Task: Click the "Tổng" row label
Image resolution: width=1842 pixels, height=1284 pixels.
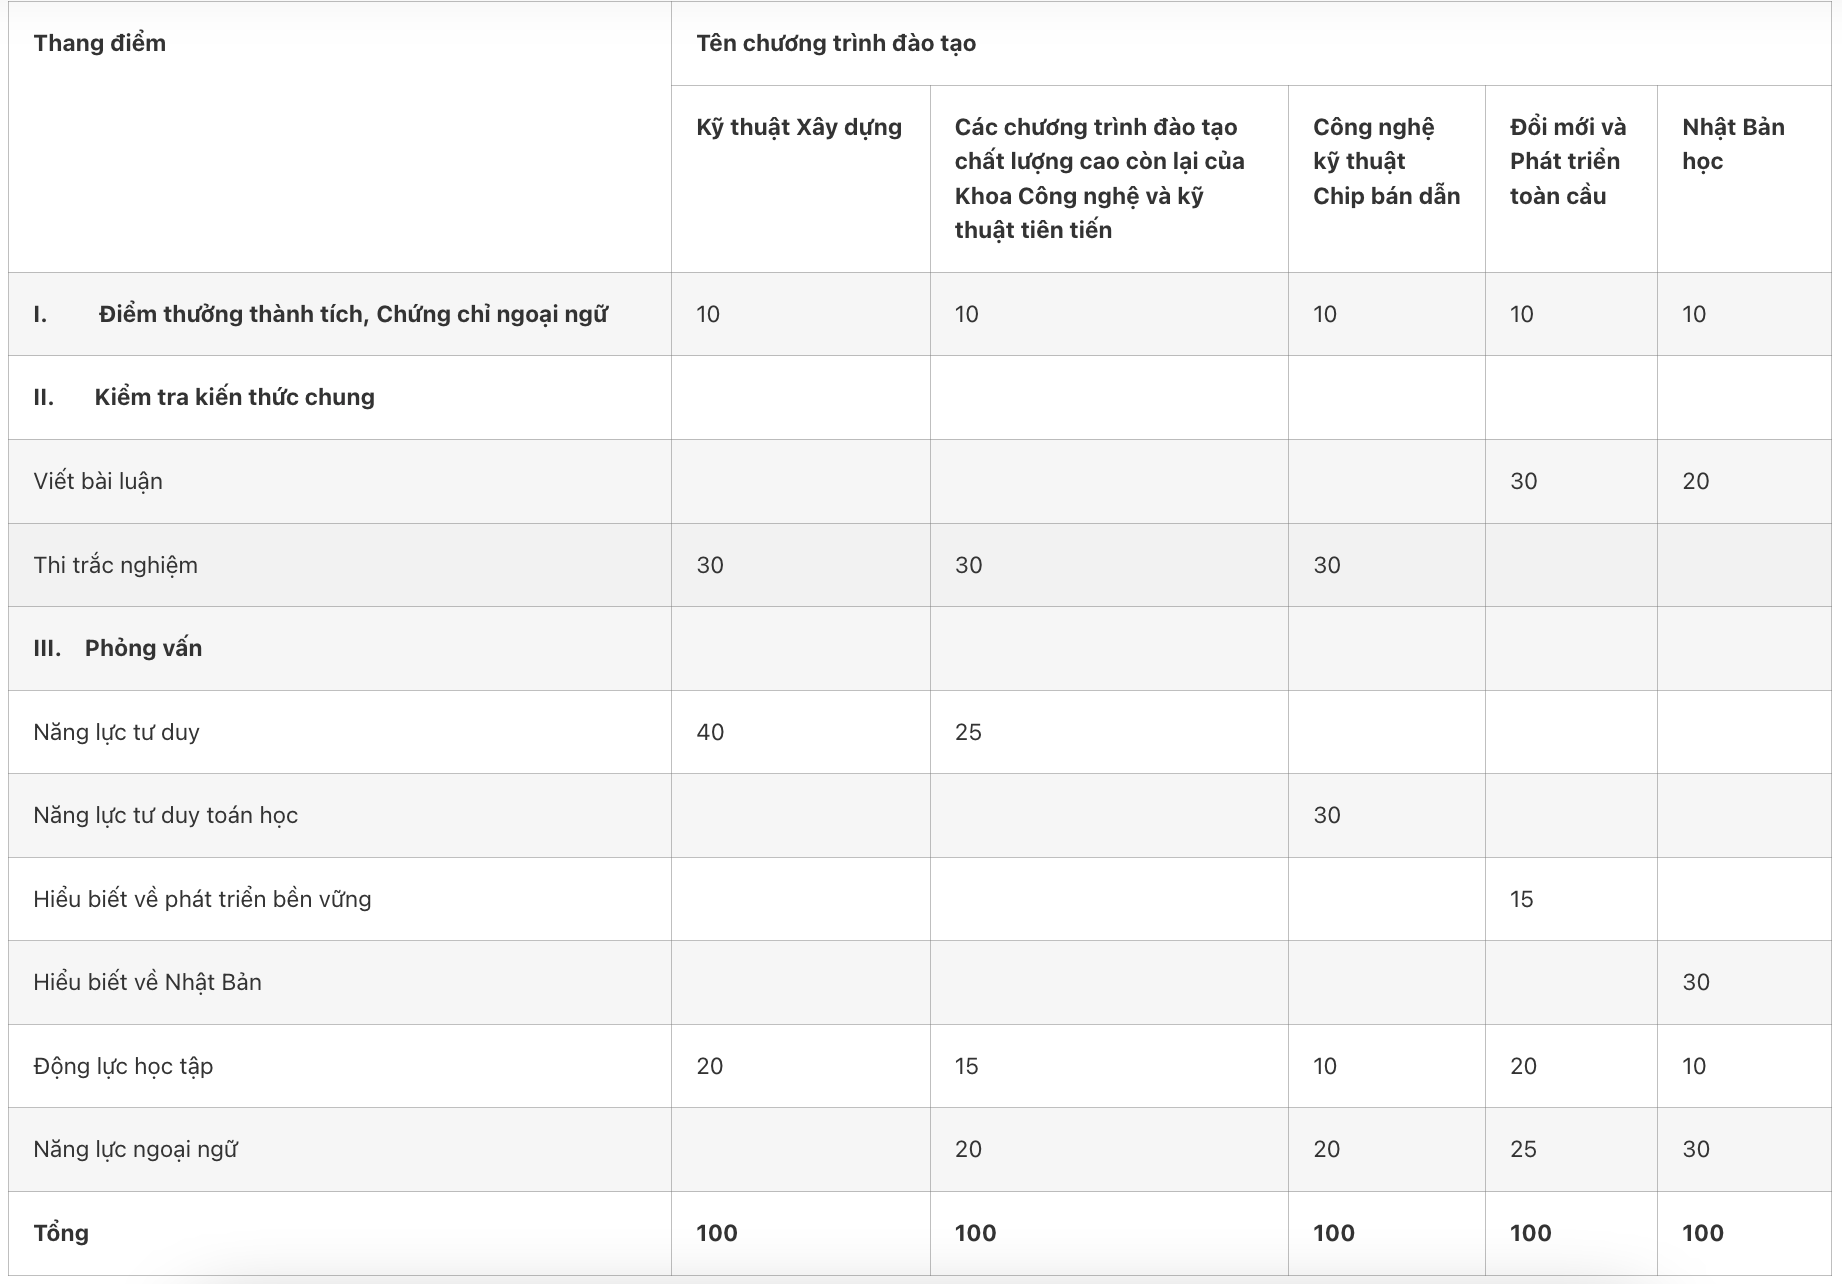Action: (61, 1233)
